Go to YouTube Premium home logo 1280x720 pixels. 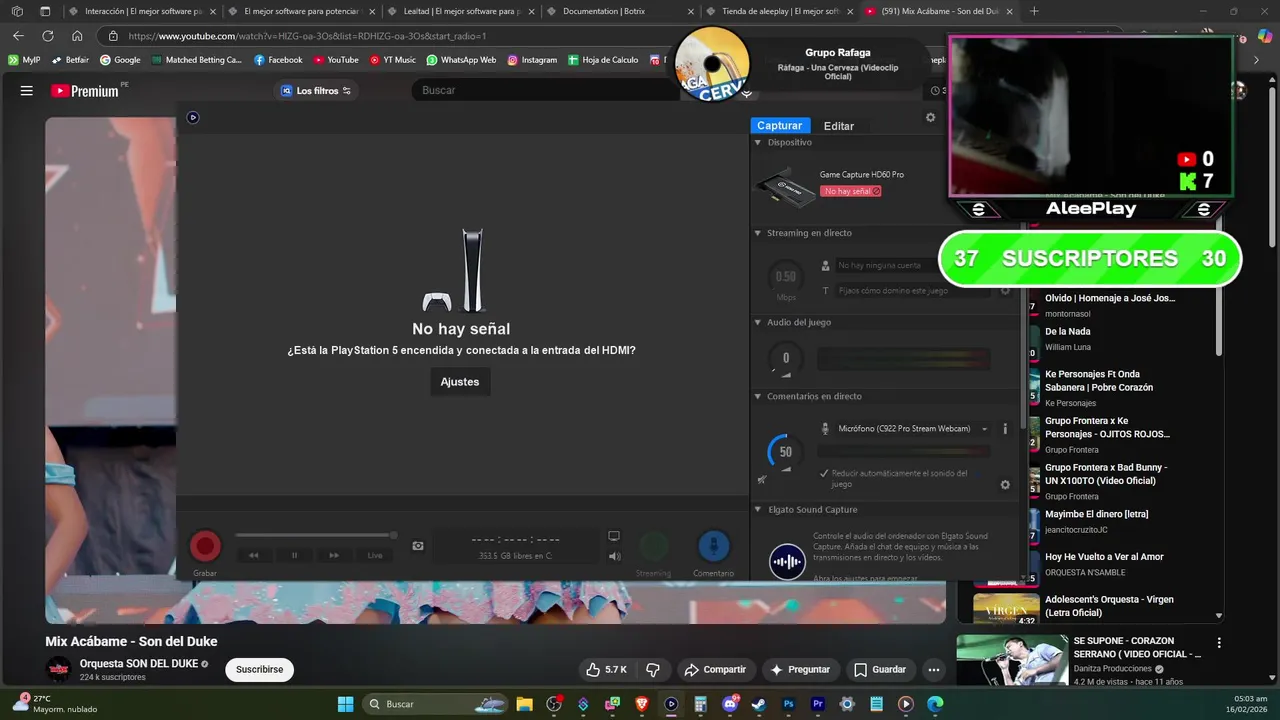pyautogui.click(x=85, y=91)
